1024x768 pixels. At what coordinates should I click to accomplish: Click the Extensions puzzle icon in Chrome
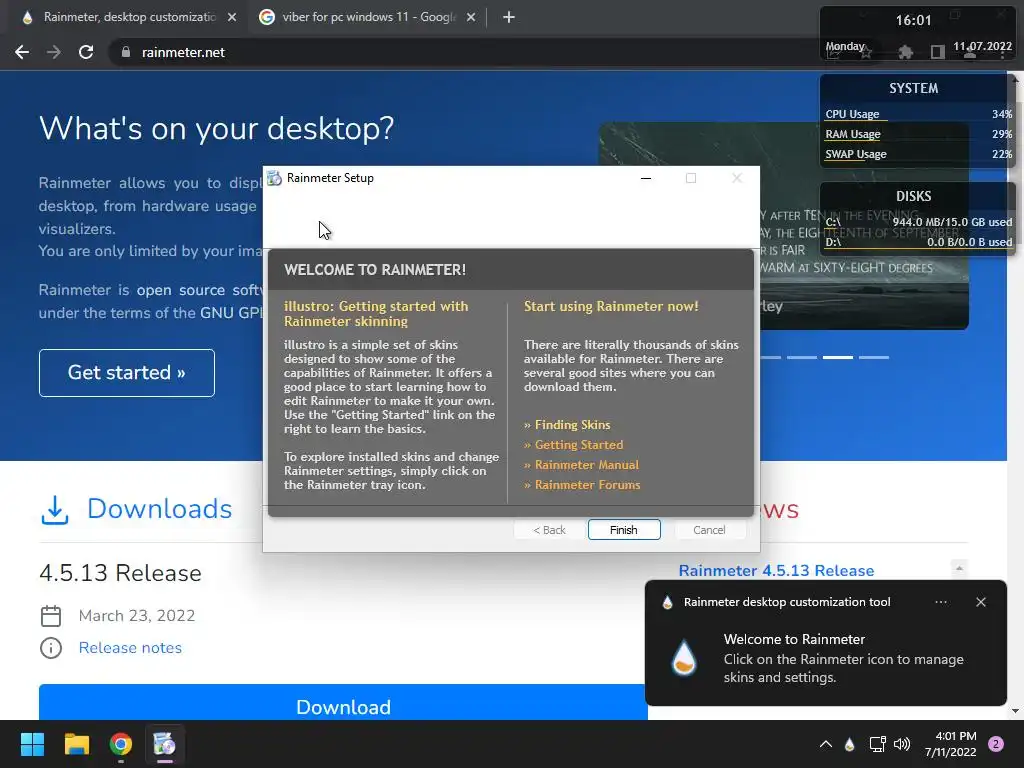[x=905, y=52]
